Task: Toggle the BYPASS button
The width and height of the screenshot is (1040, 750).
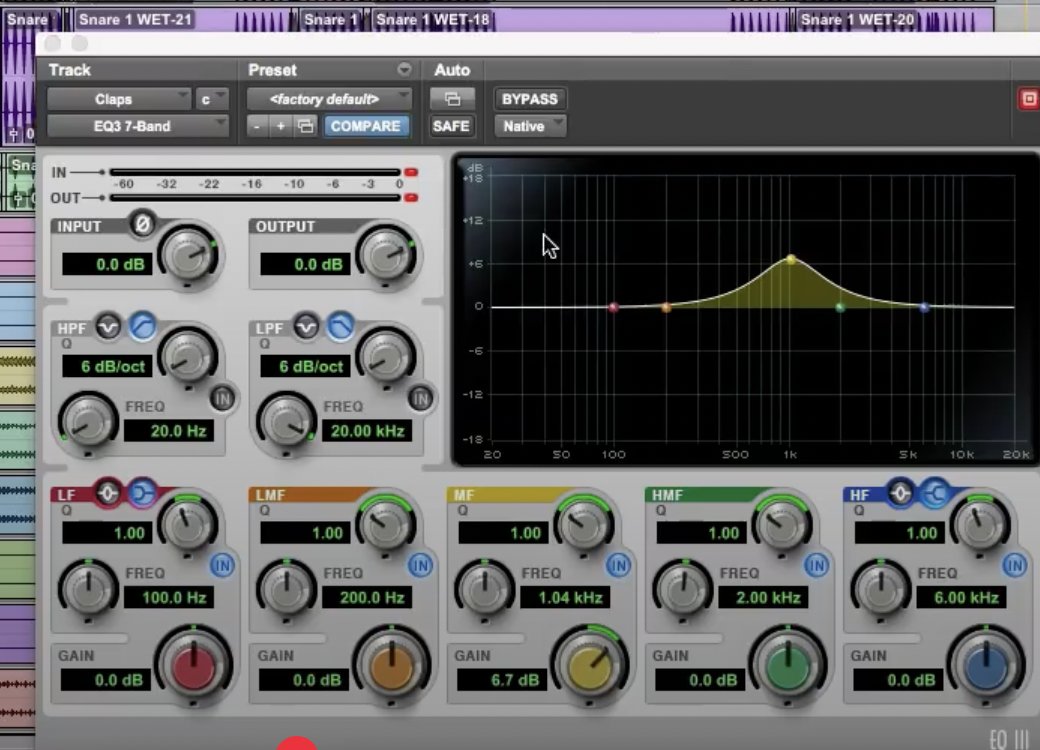Action: point(529,99)
